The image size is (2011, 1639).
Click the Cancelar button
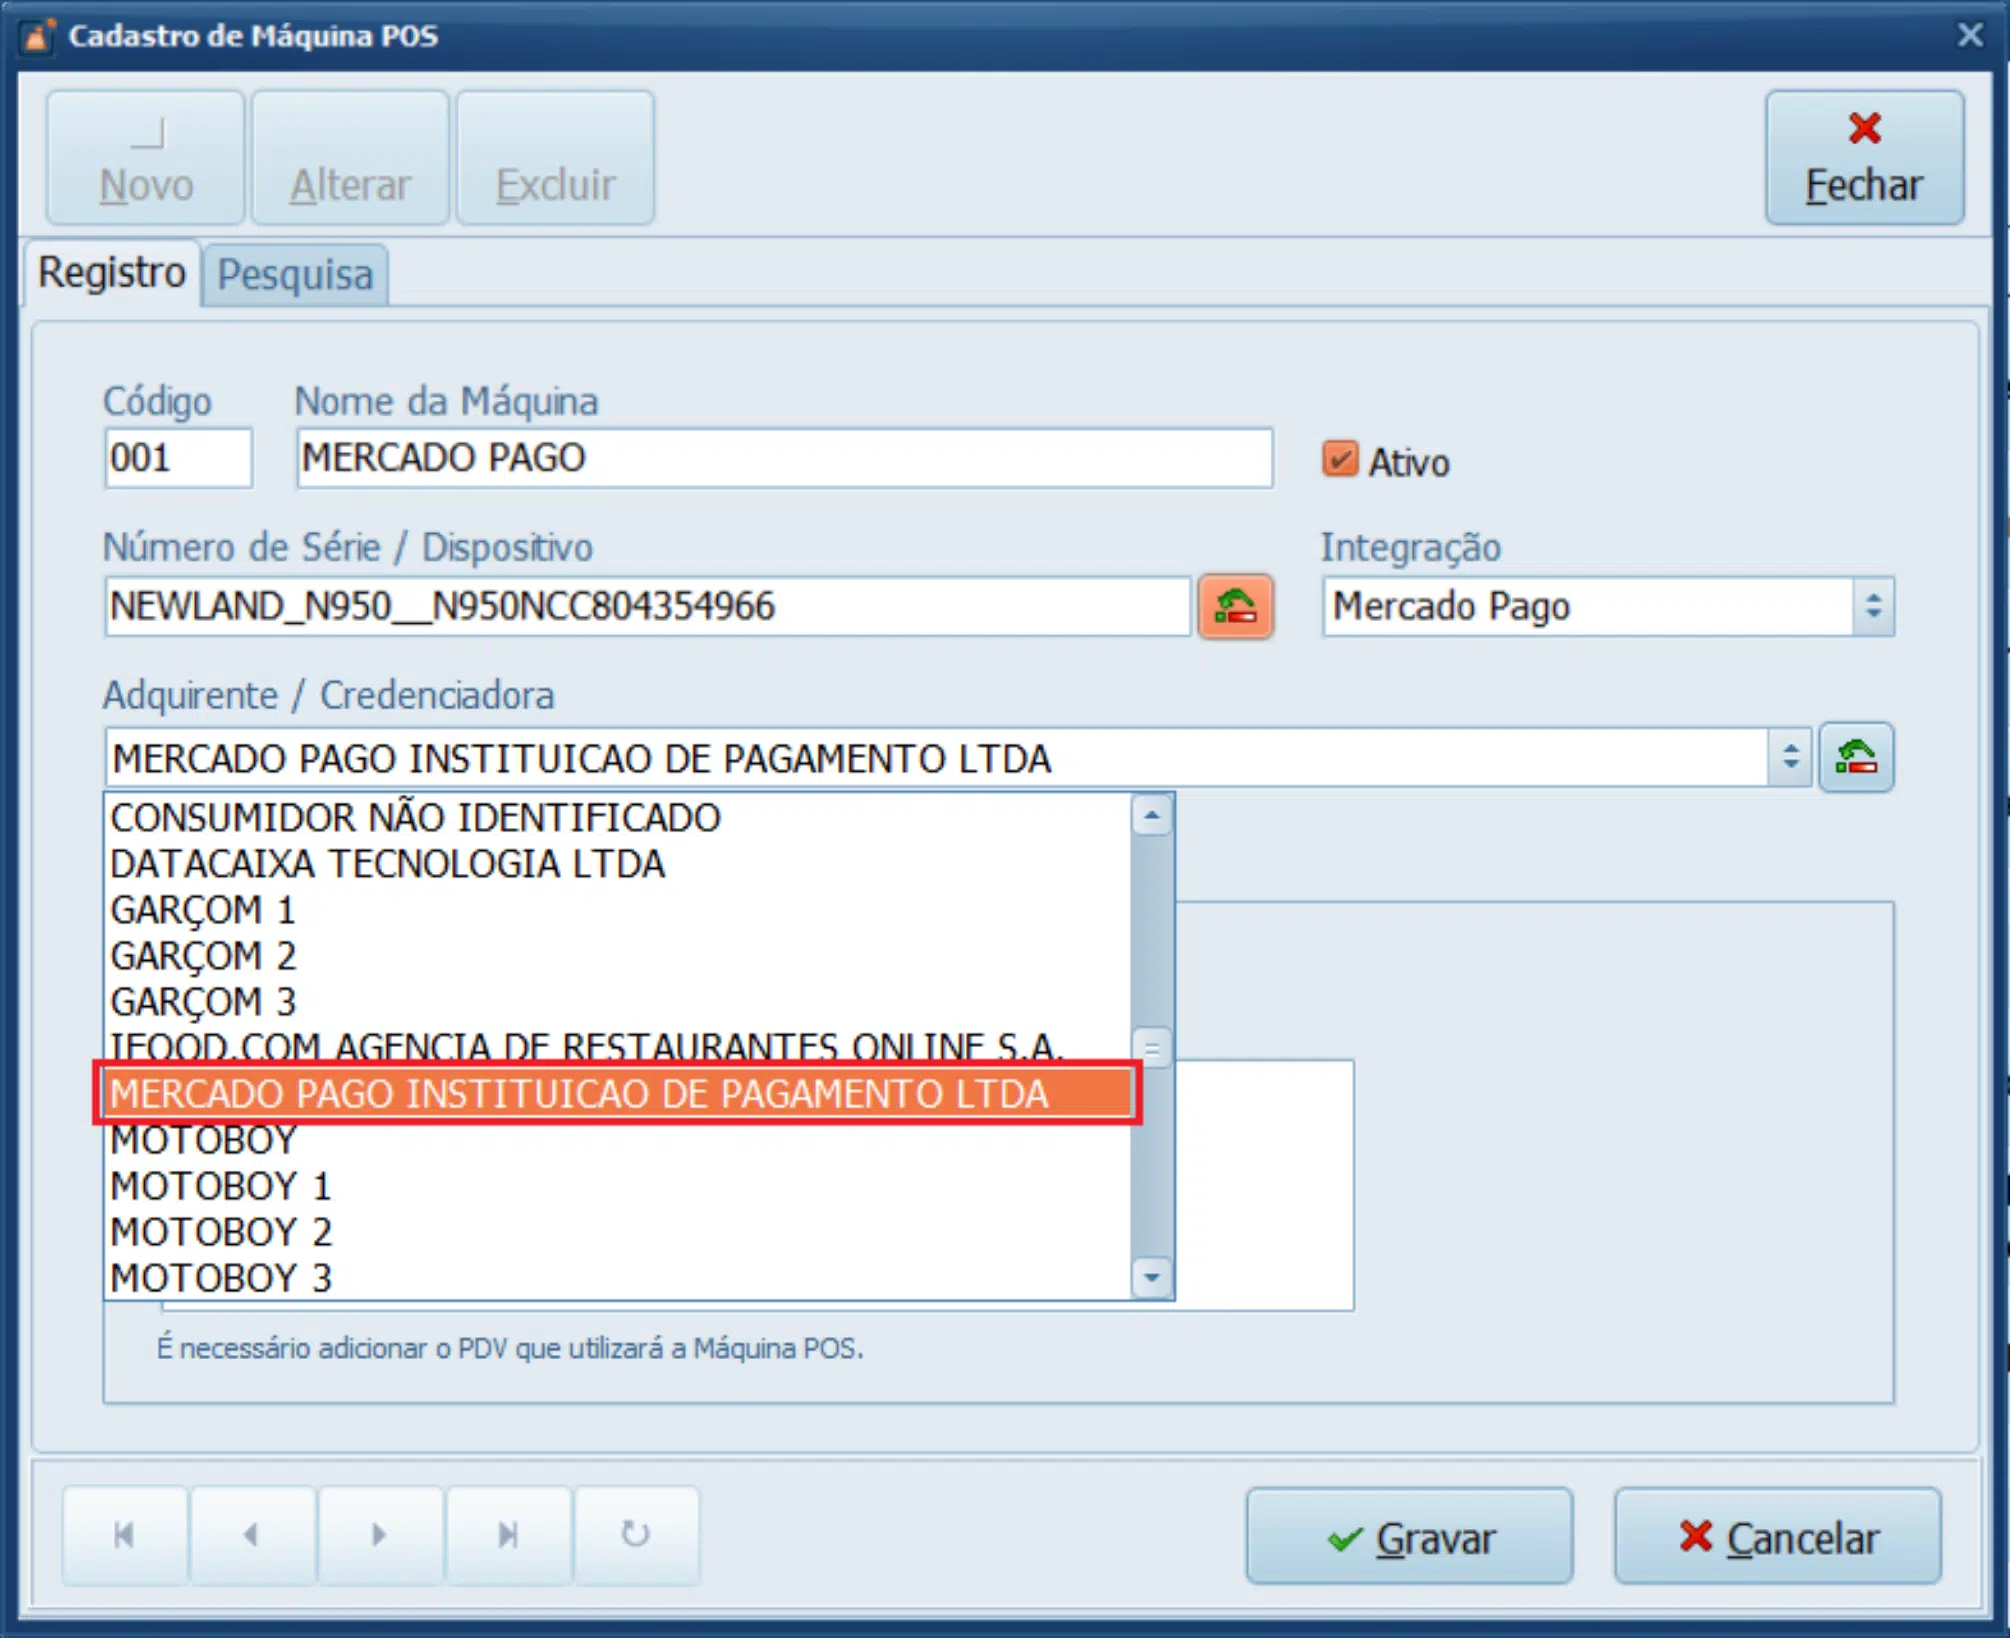pyautogui.click(x=1777, y=1537)
